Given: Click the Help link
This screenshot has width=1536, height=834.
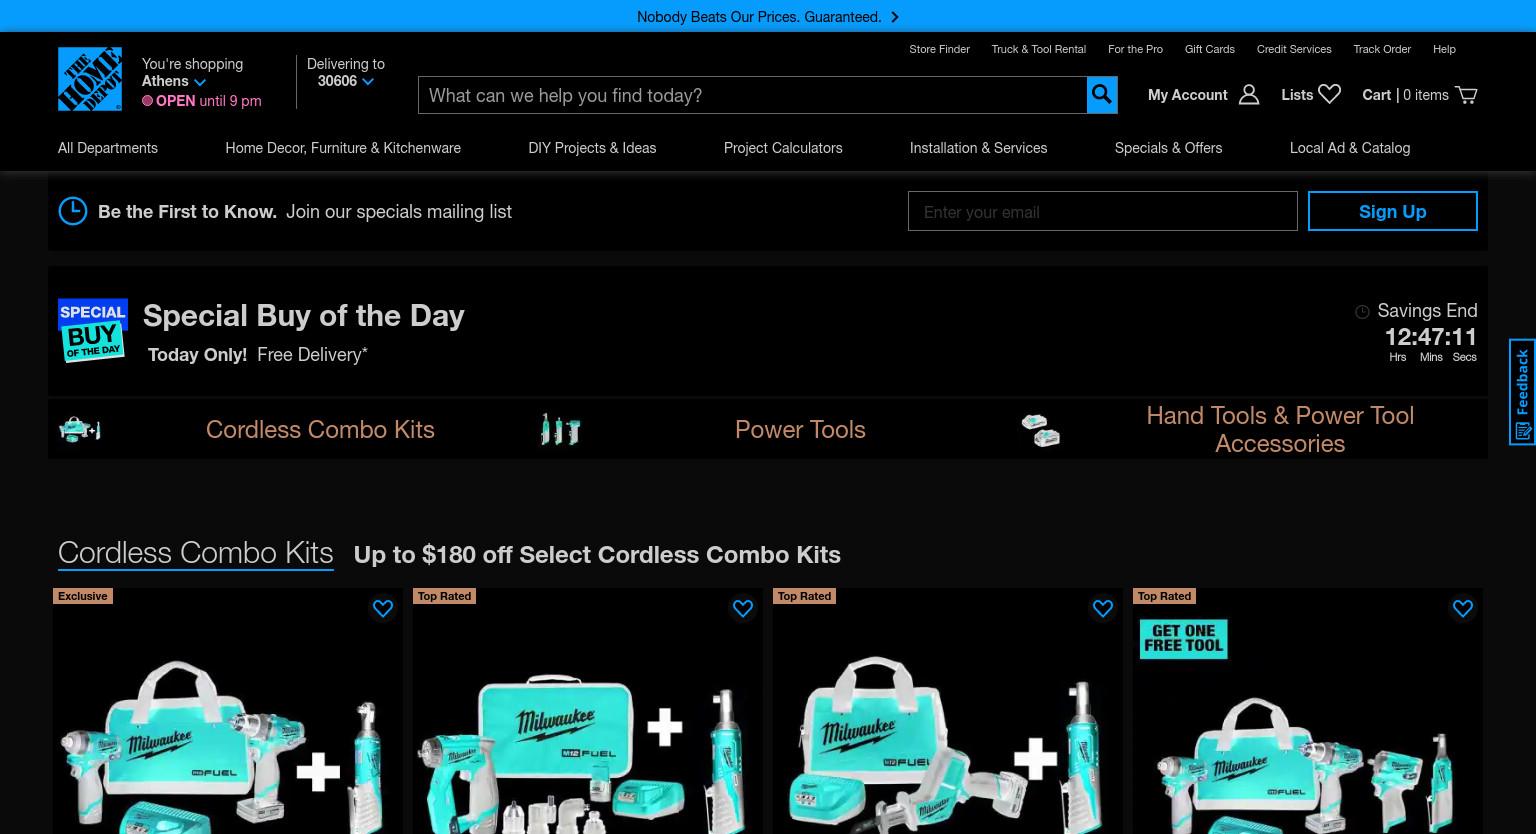Looking at the screenshot, I should click(1444, 49).
